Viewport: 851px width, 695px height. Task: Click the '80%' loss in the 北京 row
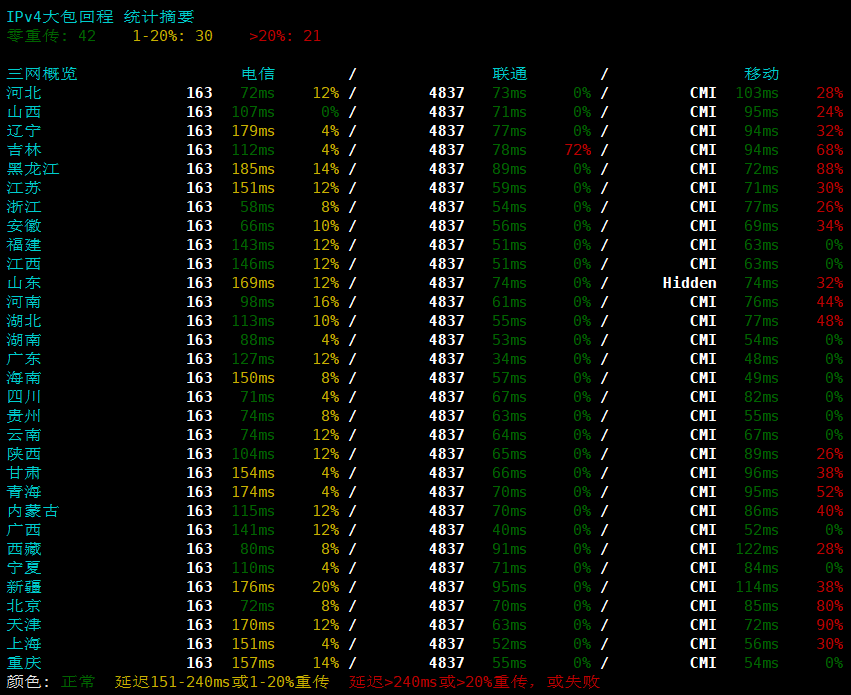click(x=830, y=605)
